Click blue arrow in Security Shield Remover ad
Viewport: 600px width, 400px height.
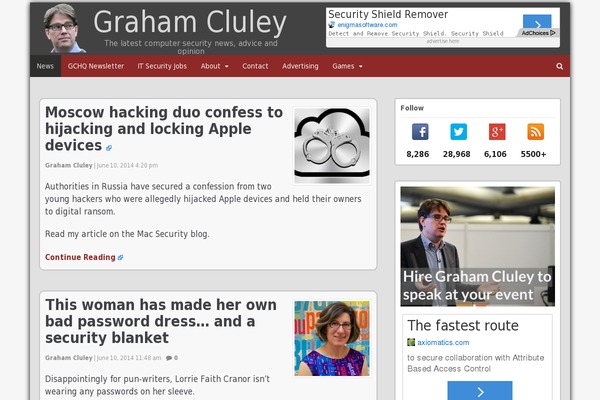537,22
